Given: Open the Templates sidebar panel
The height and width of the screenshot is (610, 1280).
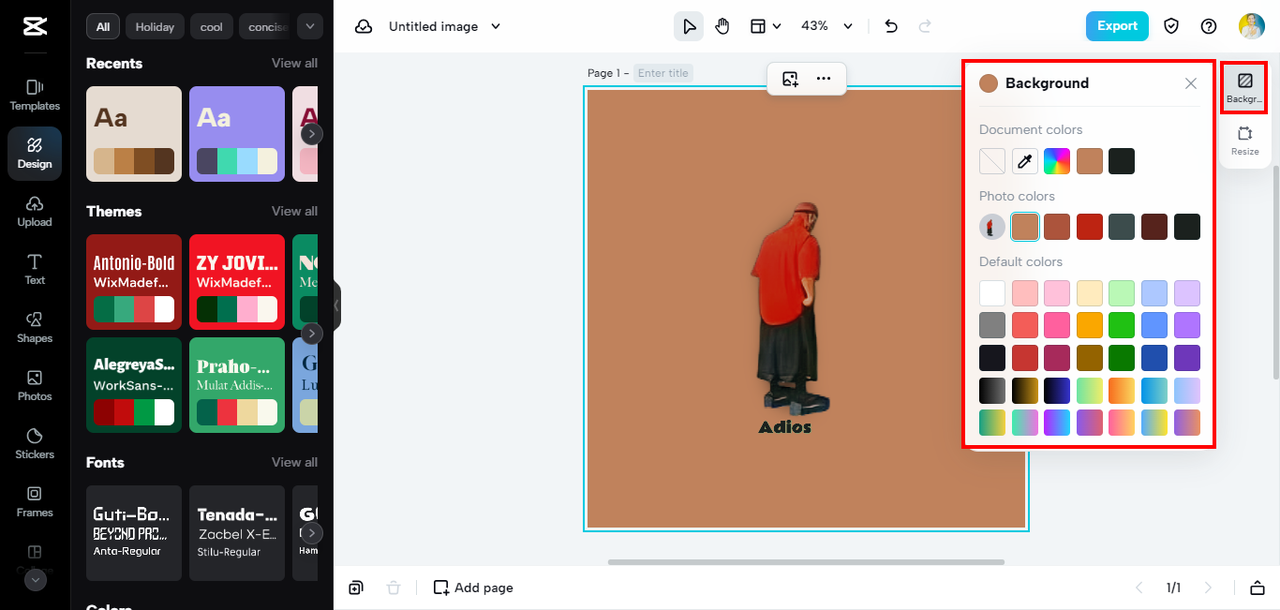Looking at the screenshot, I should 35,95.
